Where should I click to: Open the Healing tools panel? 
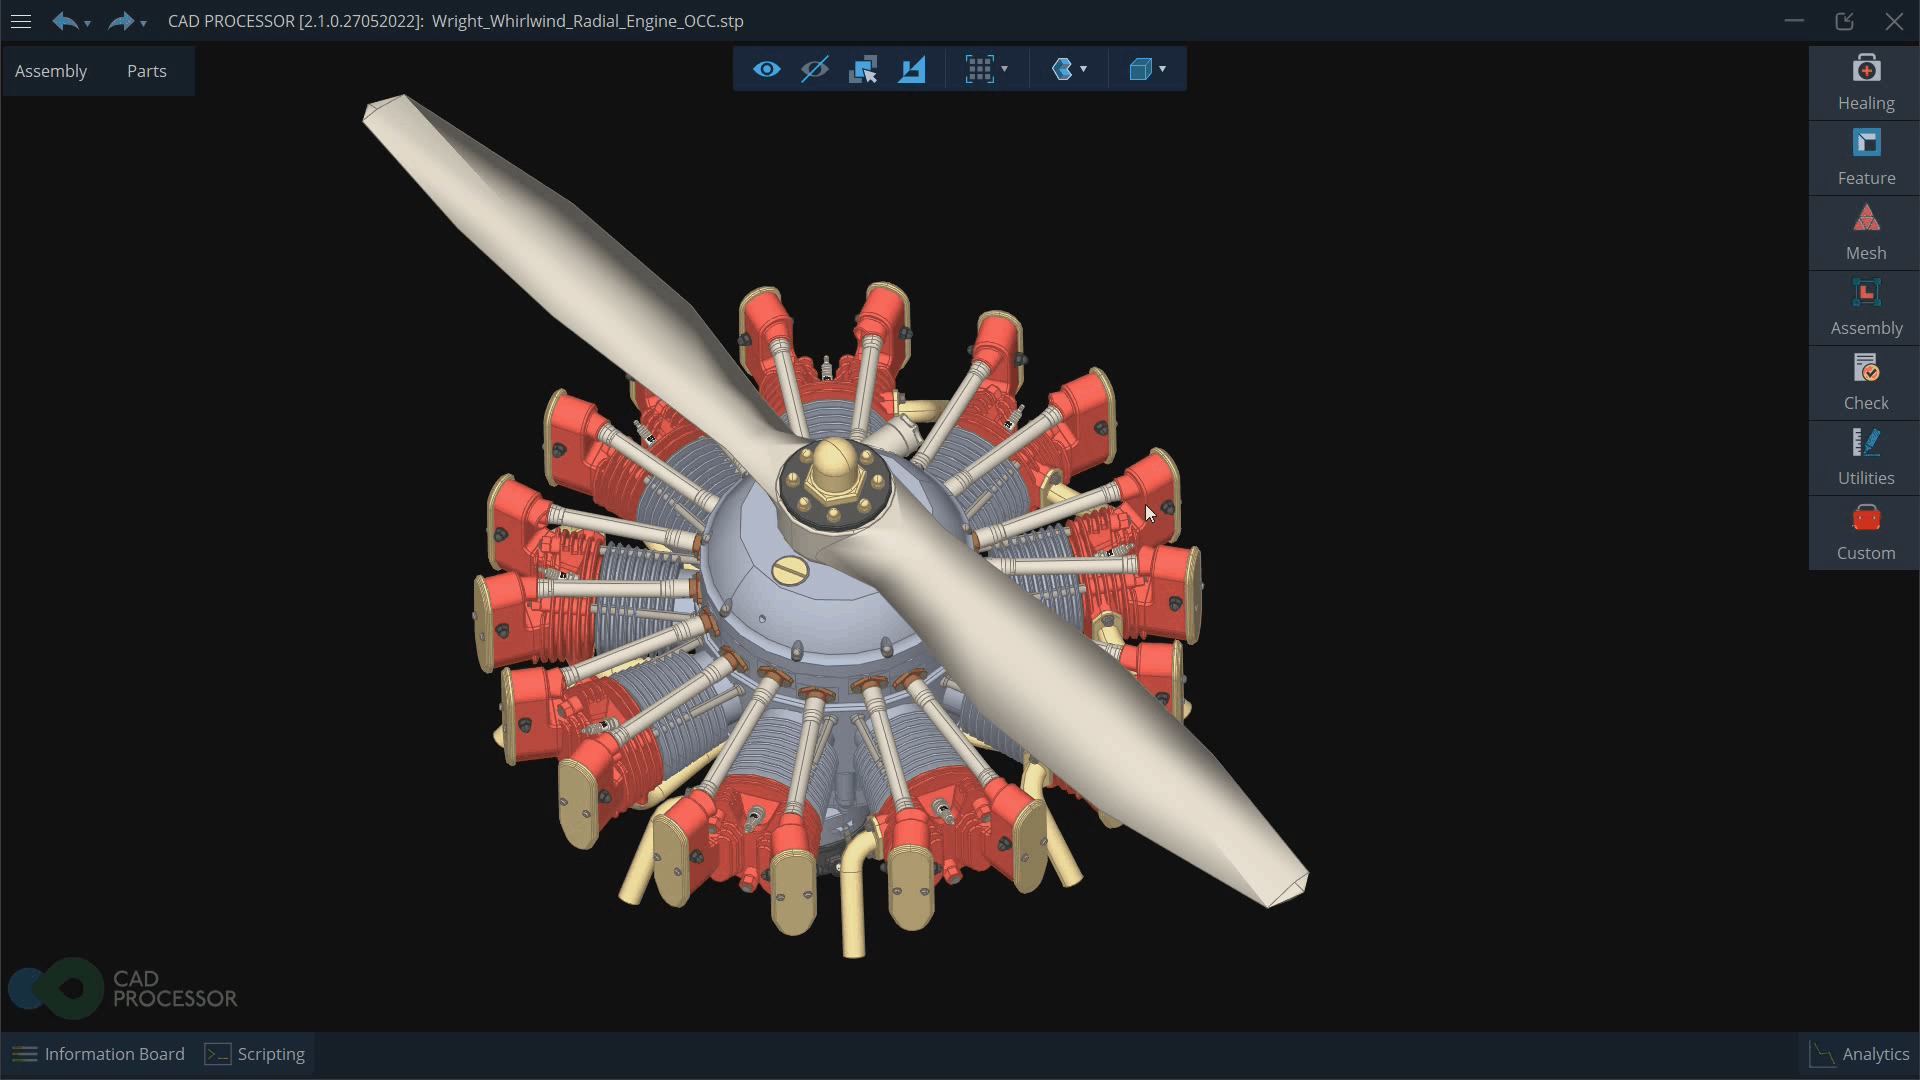(1865, 83)
